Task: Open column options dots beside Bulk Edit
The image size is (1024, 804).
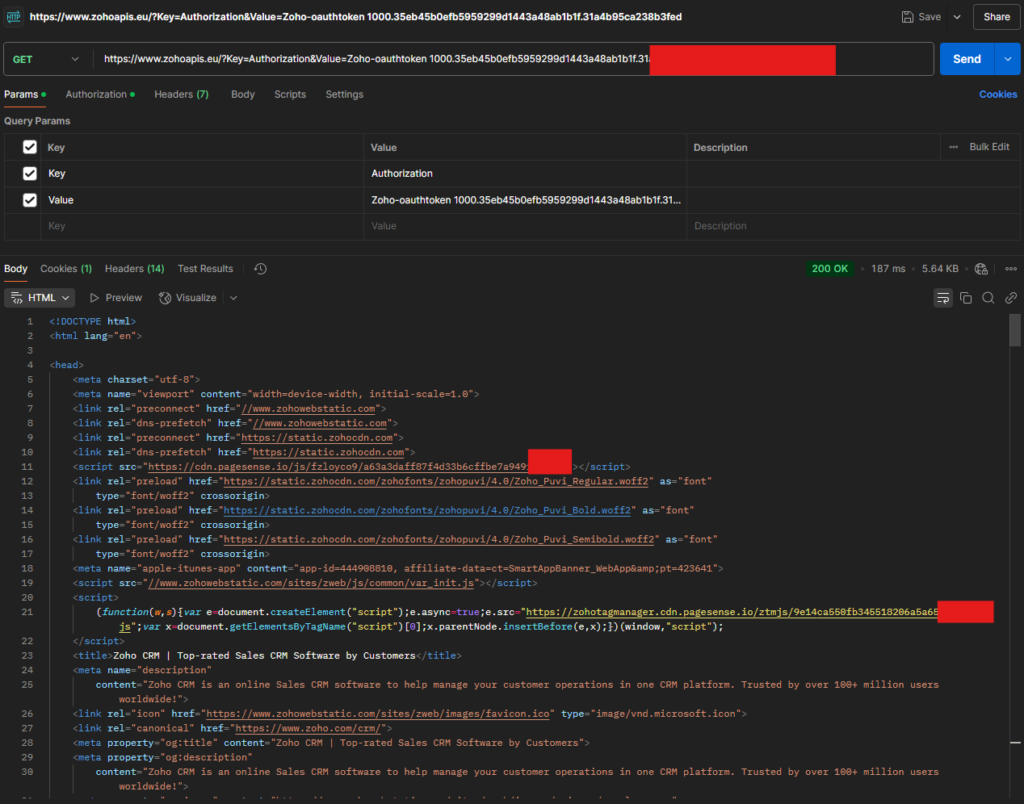Action: tap(953, 147)
